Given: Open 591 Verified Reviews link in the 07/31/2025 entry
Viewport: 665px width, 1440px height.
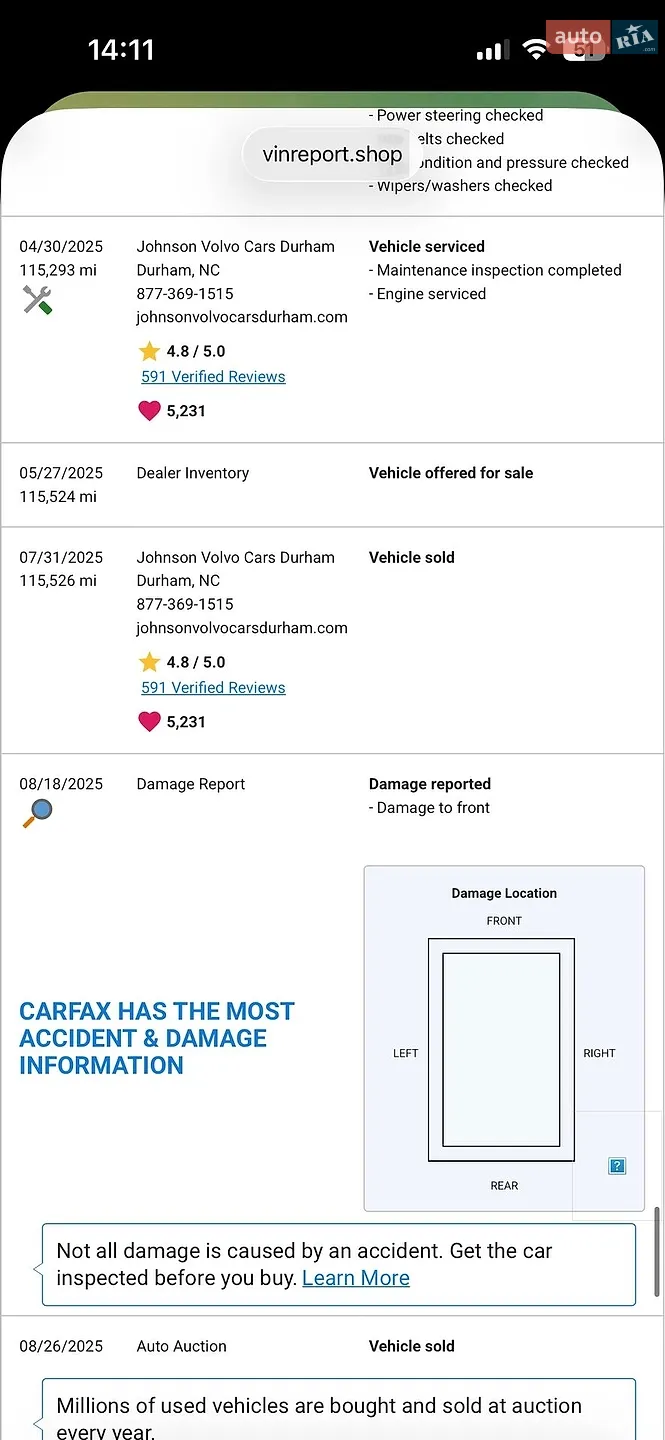Looking at the screenshot, I should pyautogui.click(x=213, y=688).
